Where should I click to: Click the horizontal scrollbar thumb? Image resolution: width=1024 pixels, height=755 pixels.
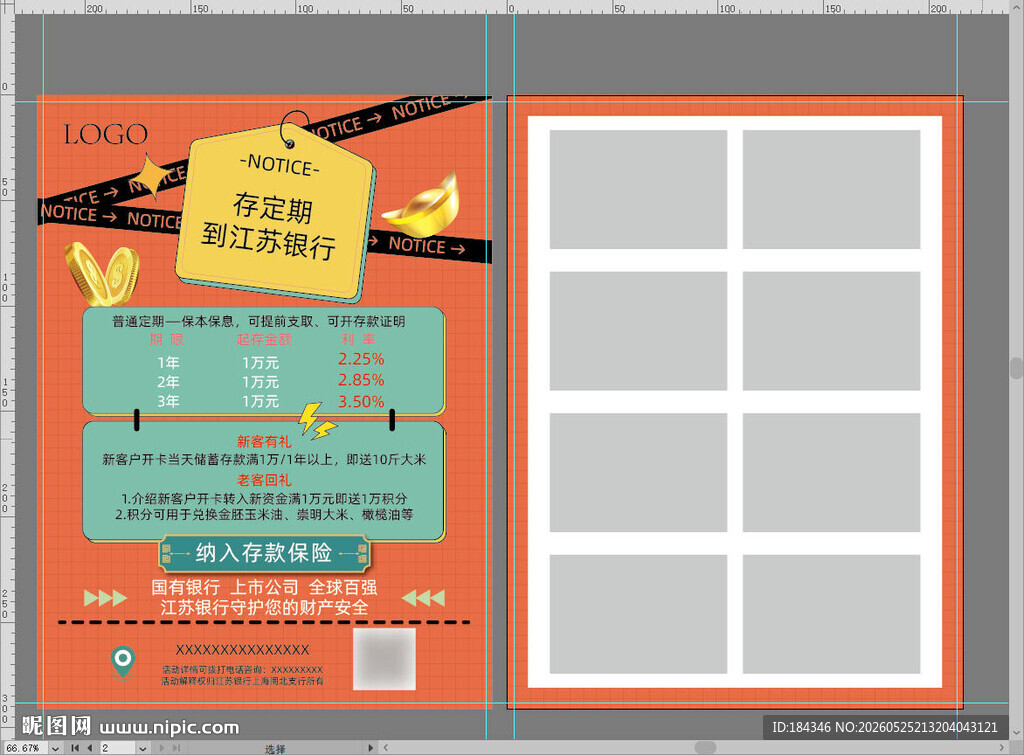click(705, 747)
